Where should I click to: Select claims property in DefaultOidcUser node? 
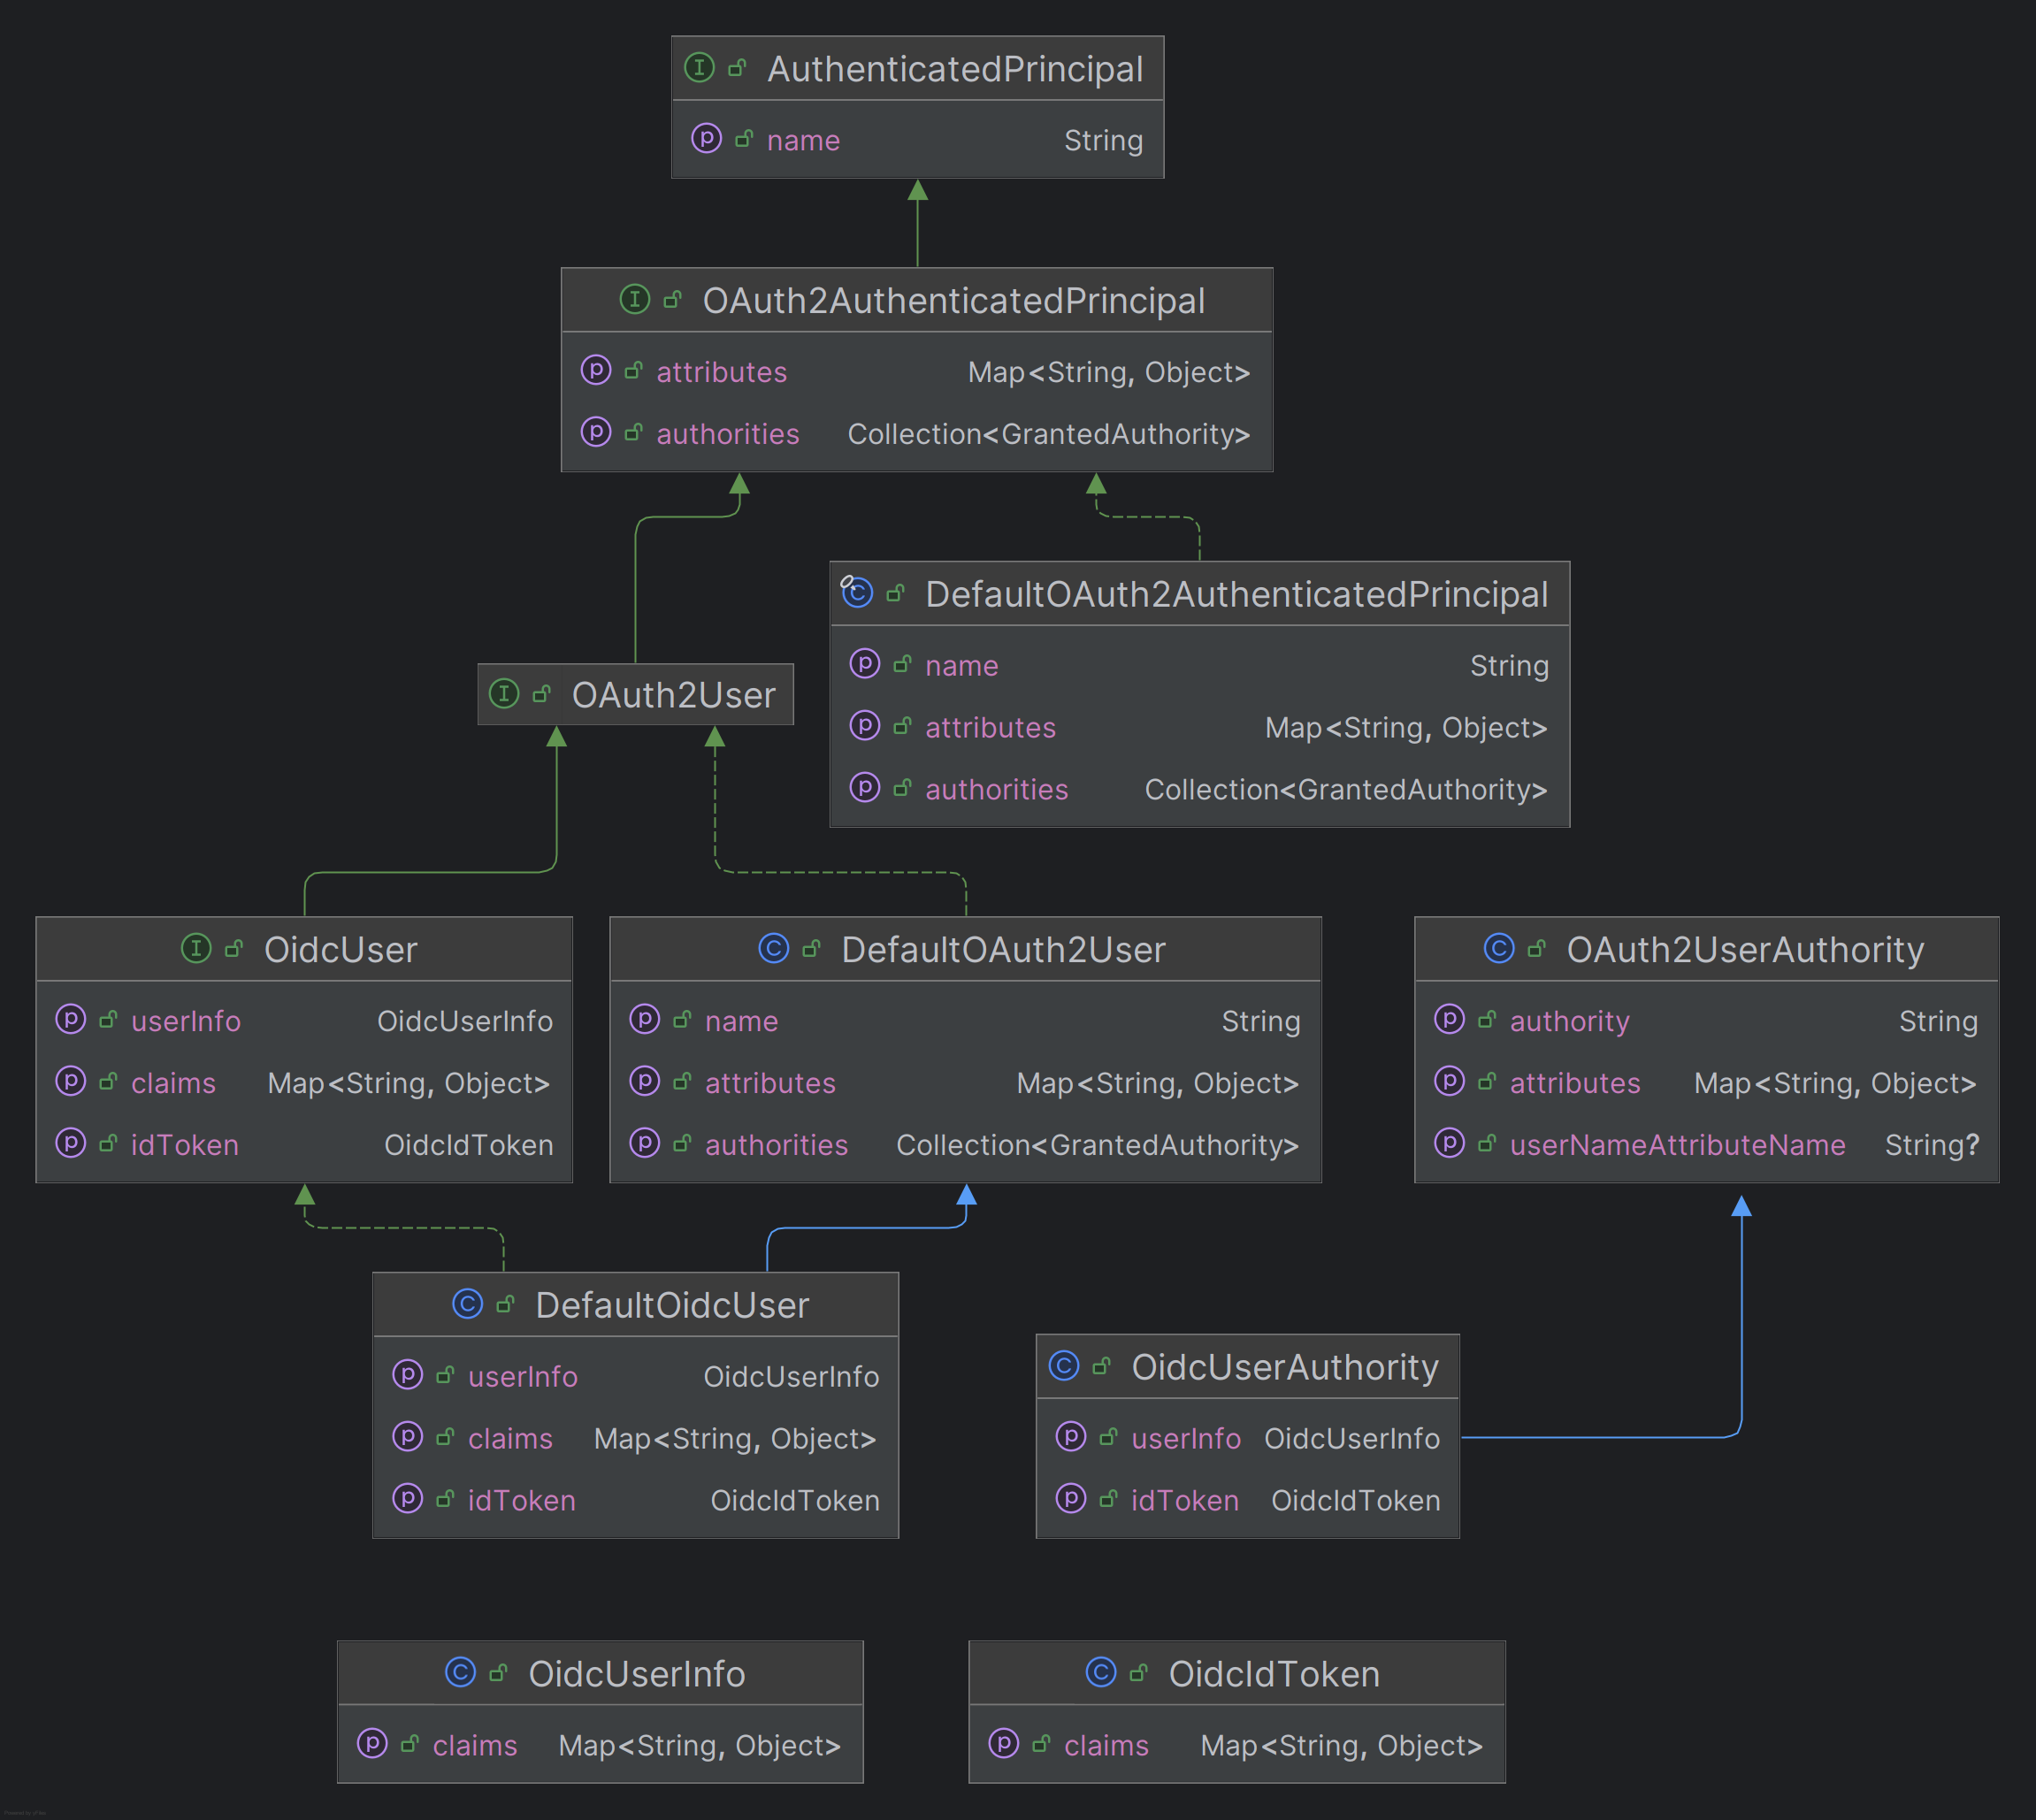(x=510, y=1438)
